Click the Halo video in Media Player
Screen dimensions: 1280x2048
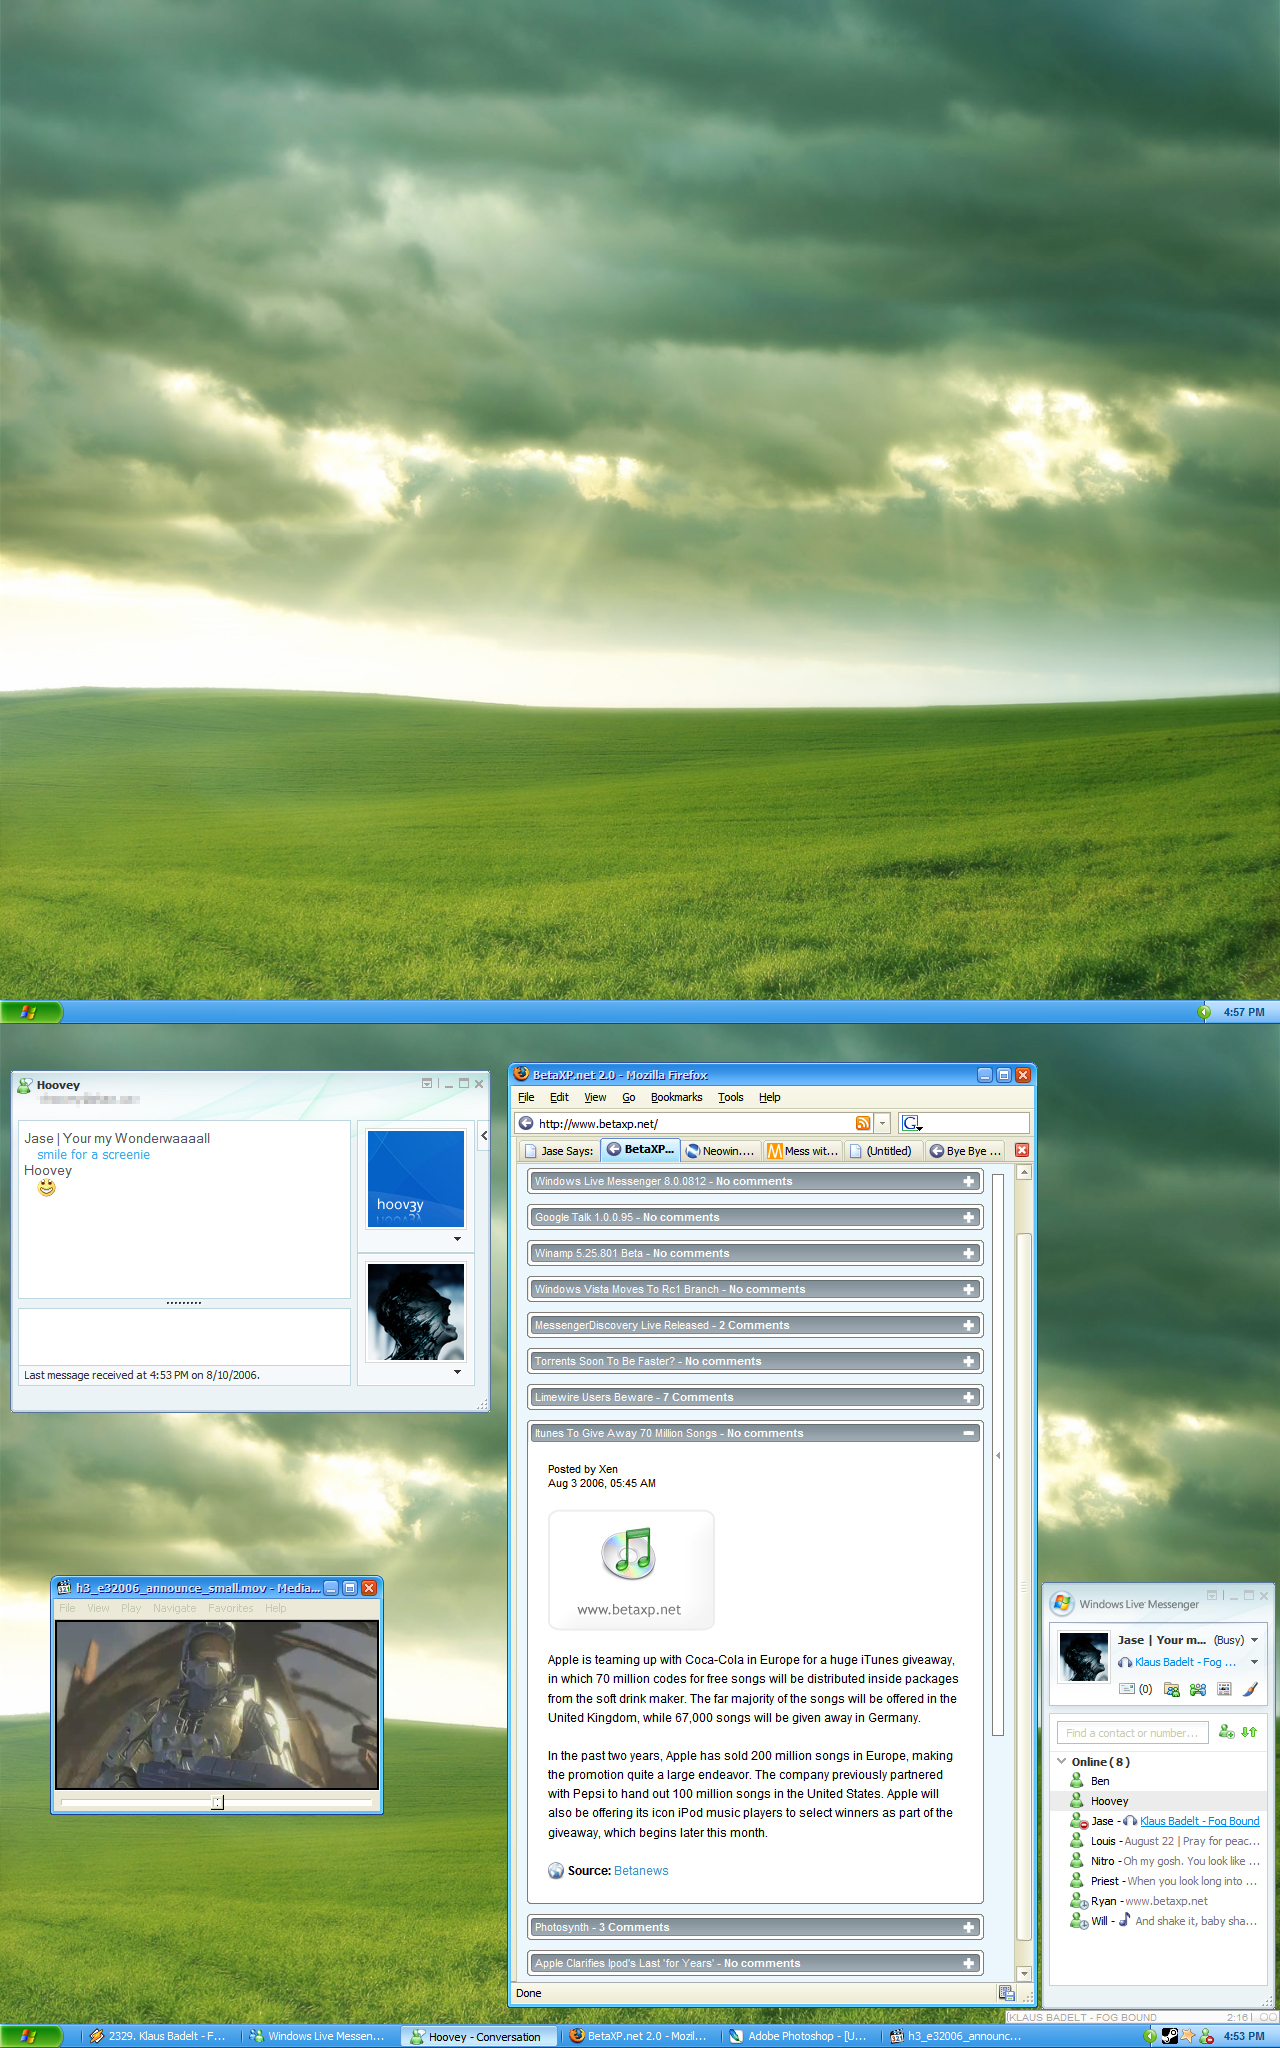[x=217, y=1704]
